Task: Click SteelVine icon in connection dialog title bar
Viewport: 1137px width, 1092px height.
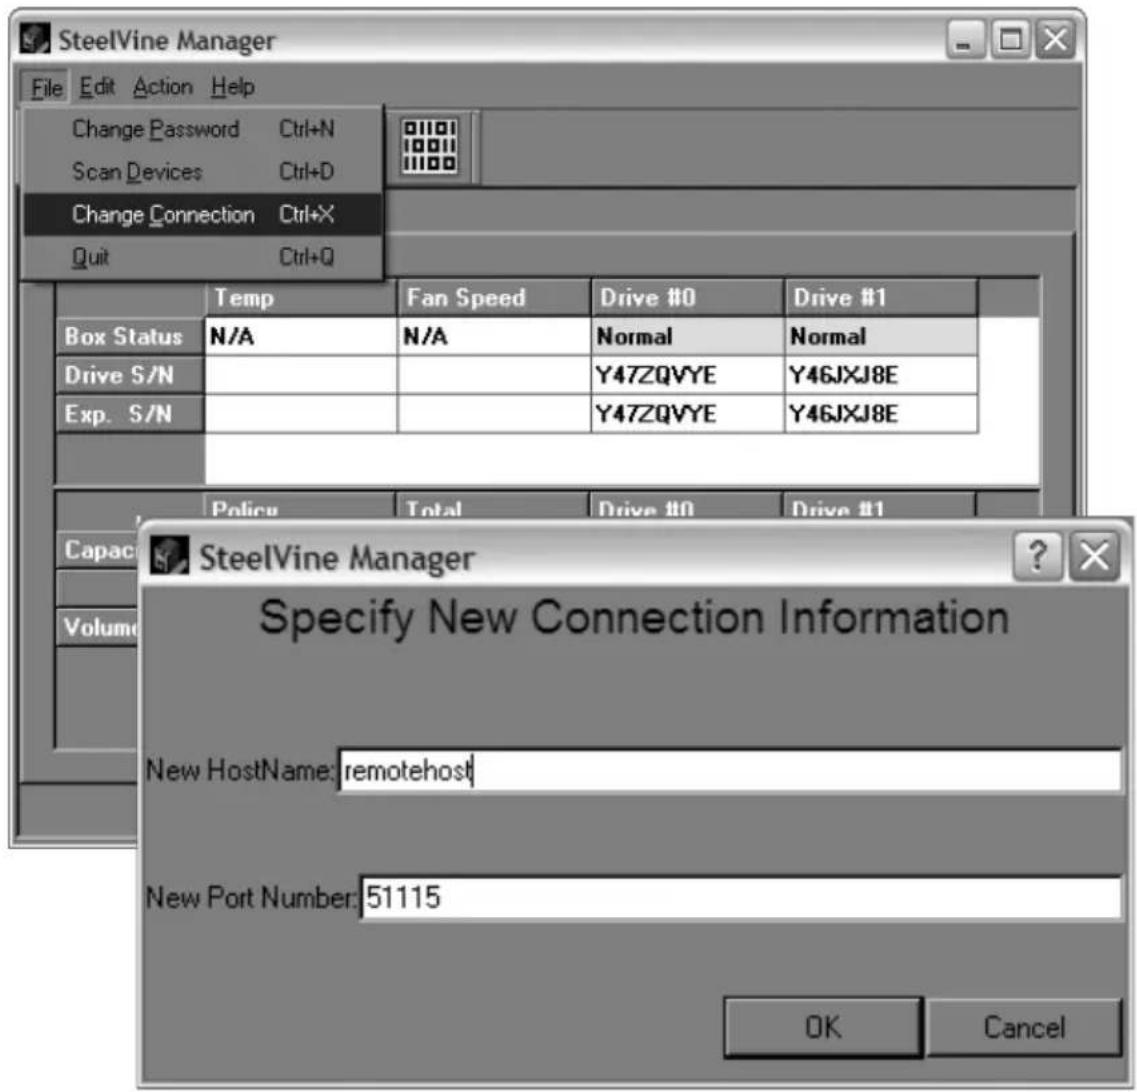Action: click(x=169, y=556)
